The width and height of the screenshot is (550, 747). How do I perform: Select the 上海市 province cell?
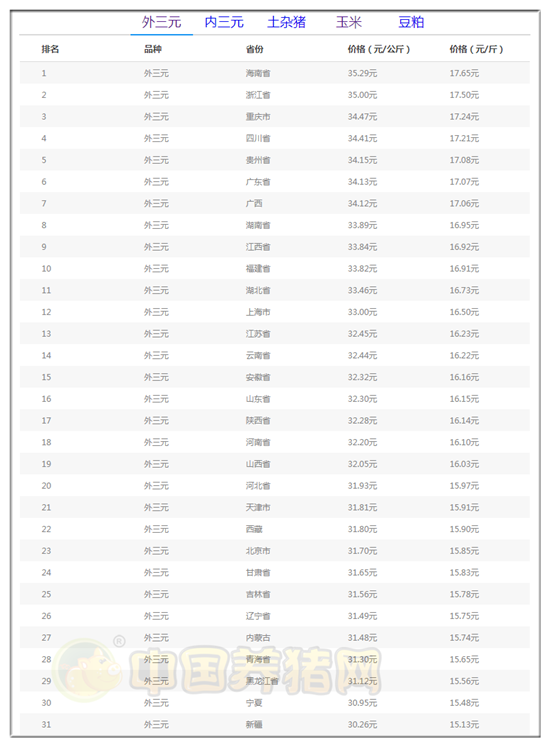[258, 312]
